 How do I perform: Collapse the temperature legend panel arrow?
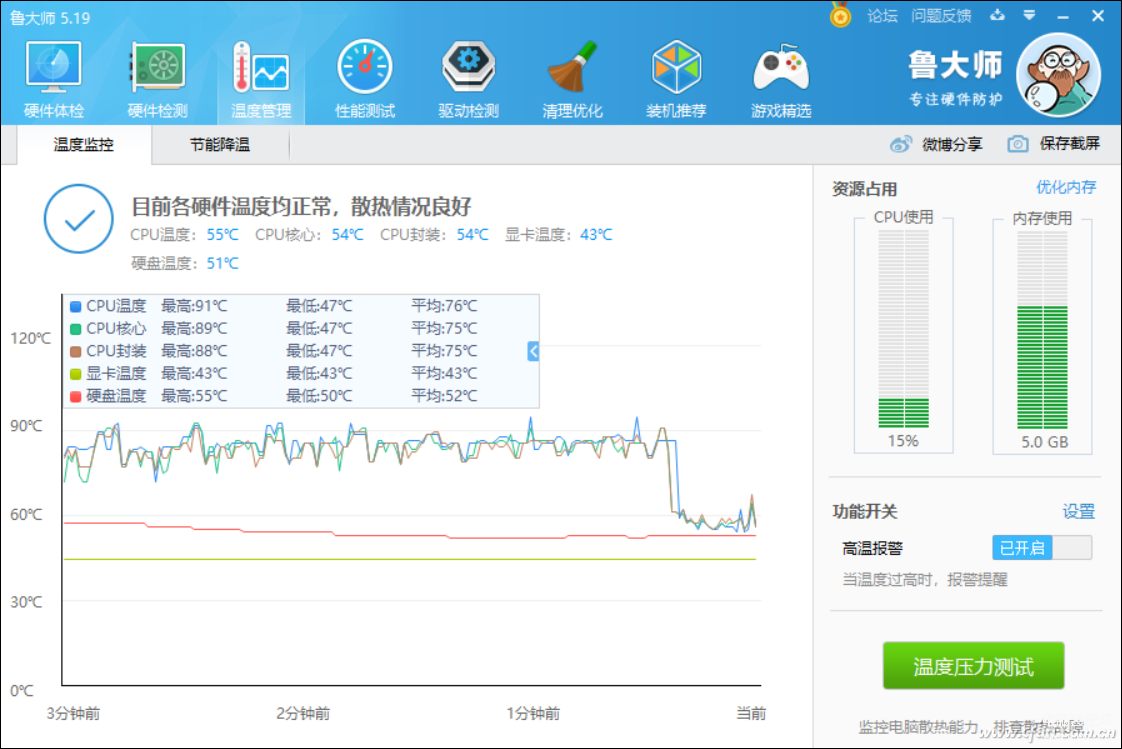coord(533,351)
